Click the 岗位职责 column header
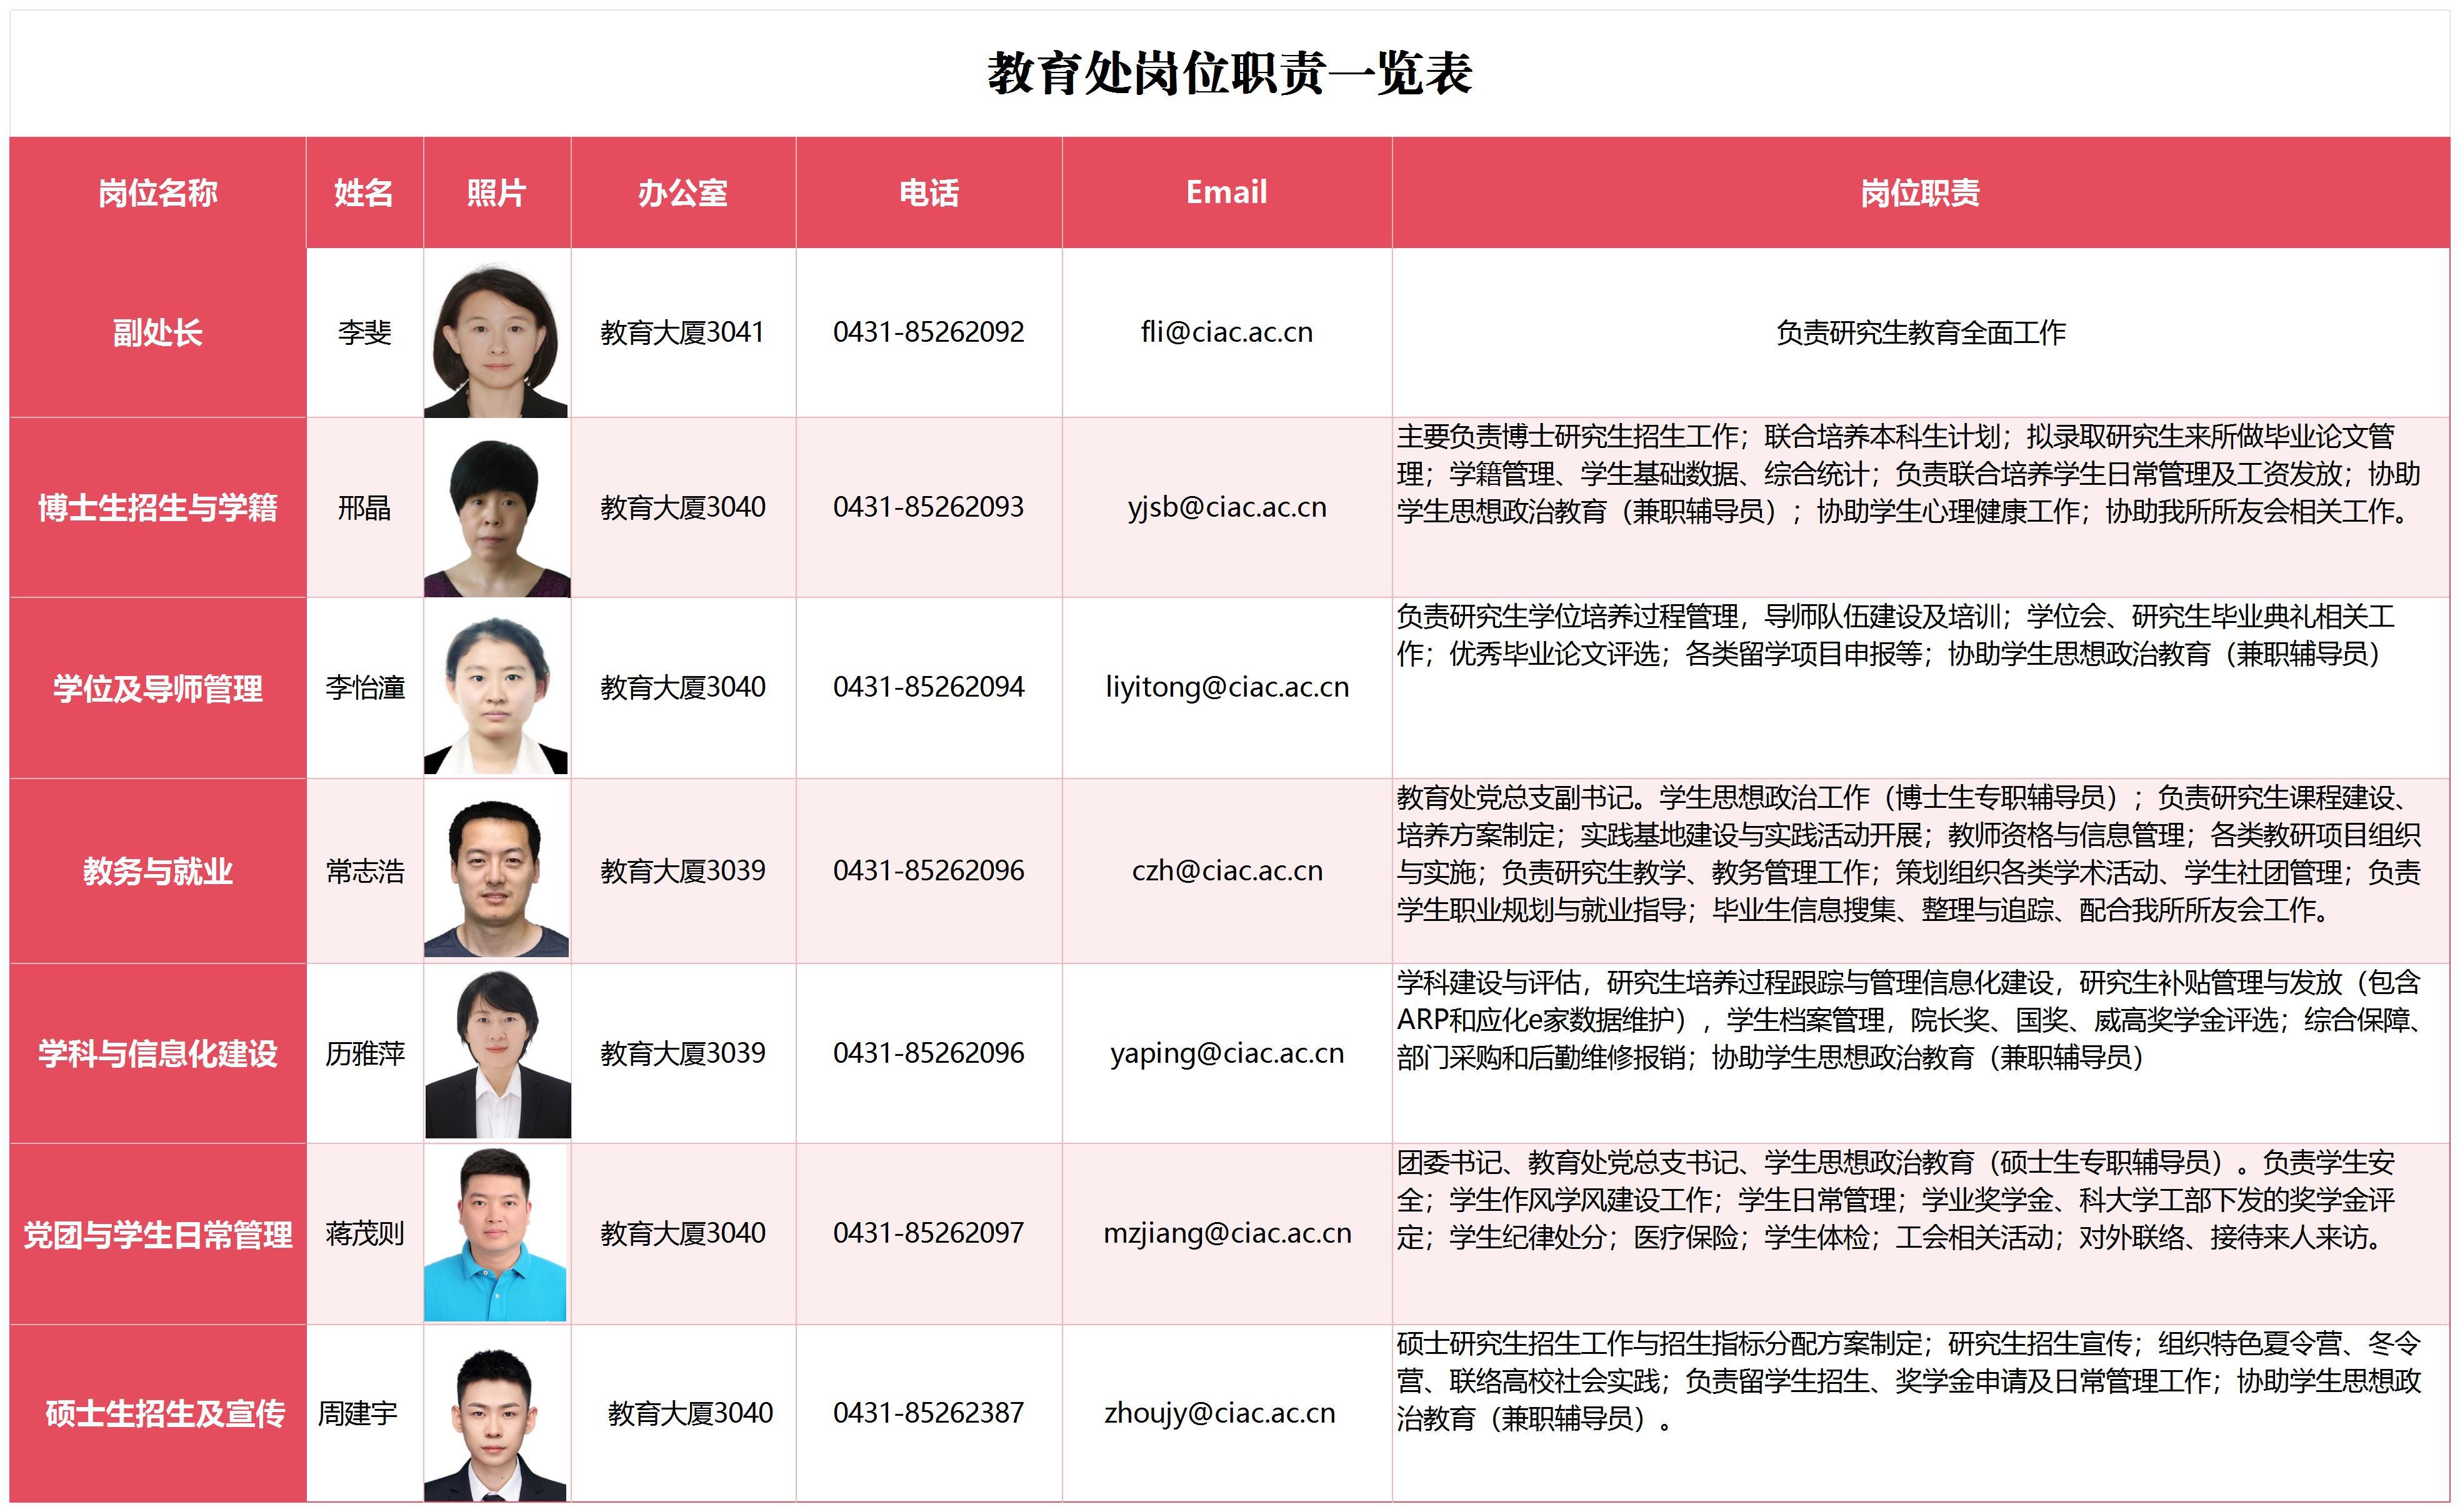Viewport: 2460px width, 1512px height. pyautogui.click(x=1919, y=192)
